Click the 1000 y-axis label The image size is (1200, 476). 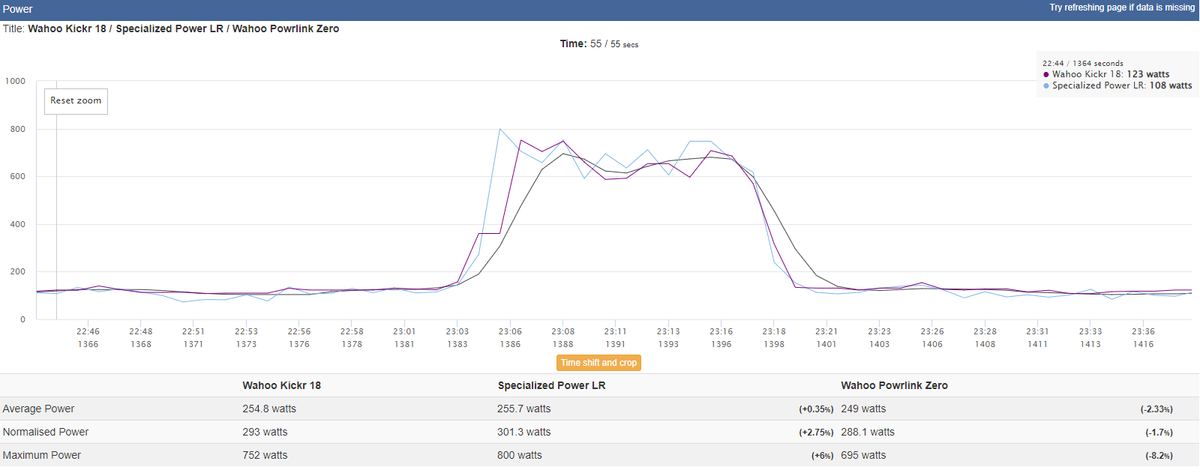[x=15, y=81]
